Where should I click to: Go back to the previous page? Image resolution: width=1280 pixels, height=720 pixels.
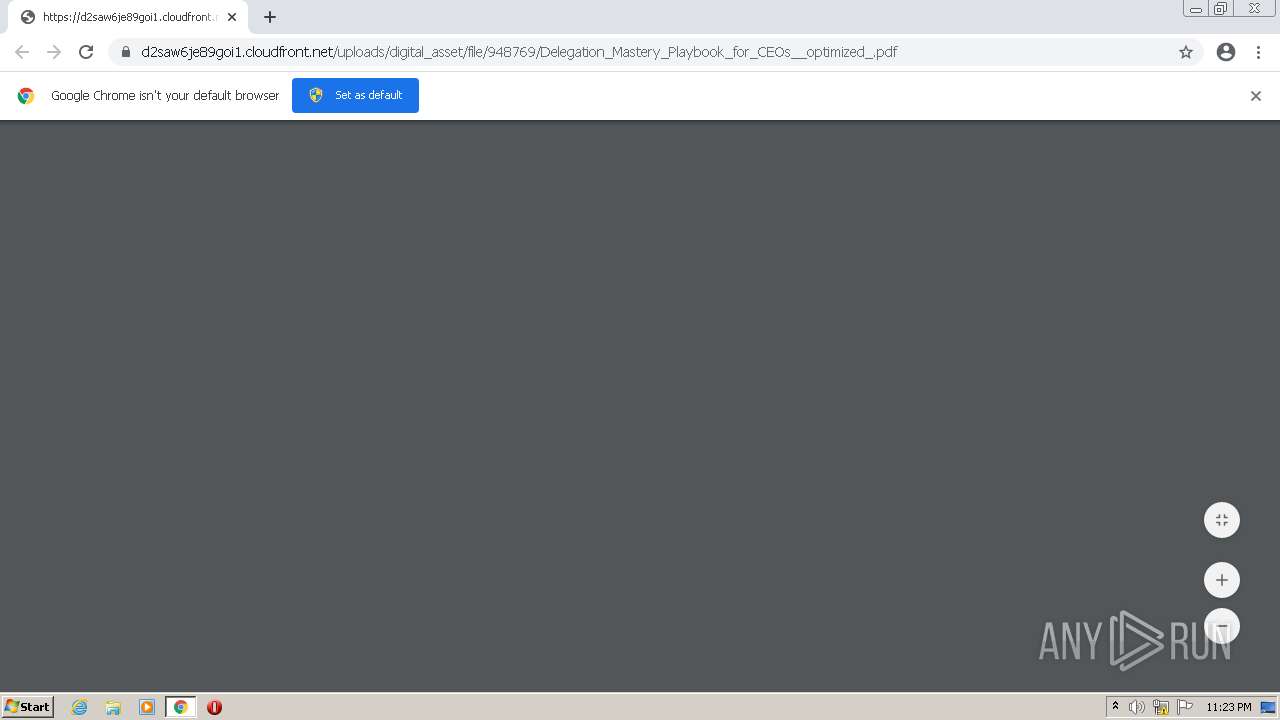click(x=22, y=52)
